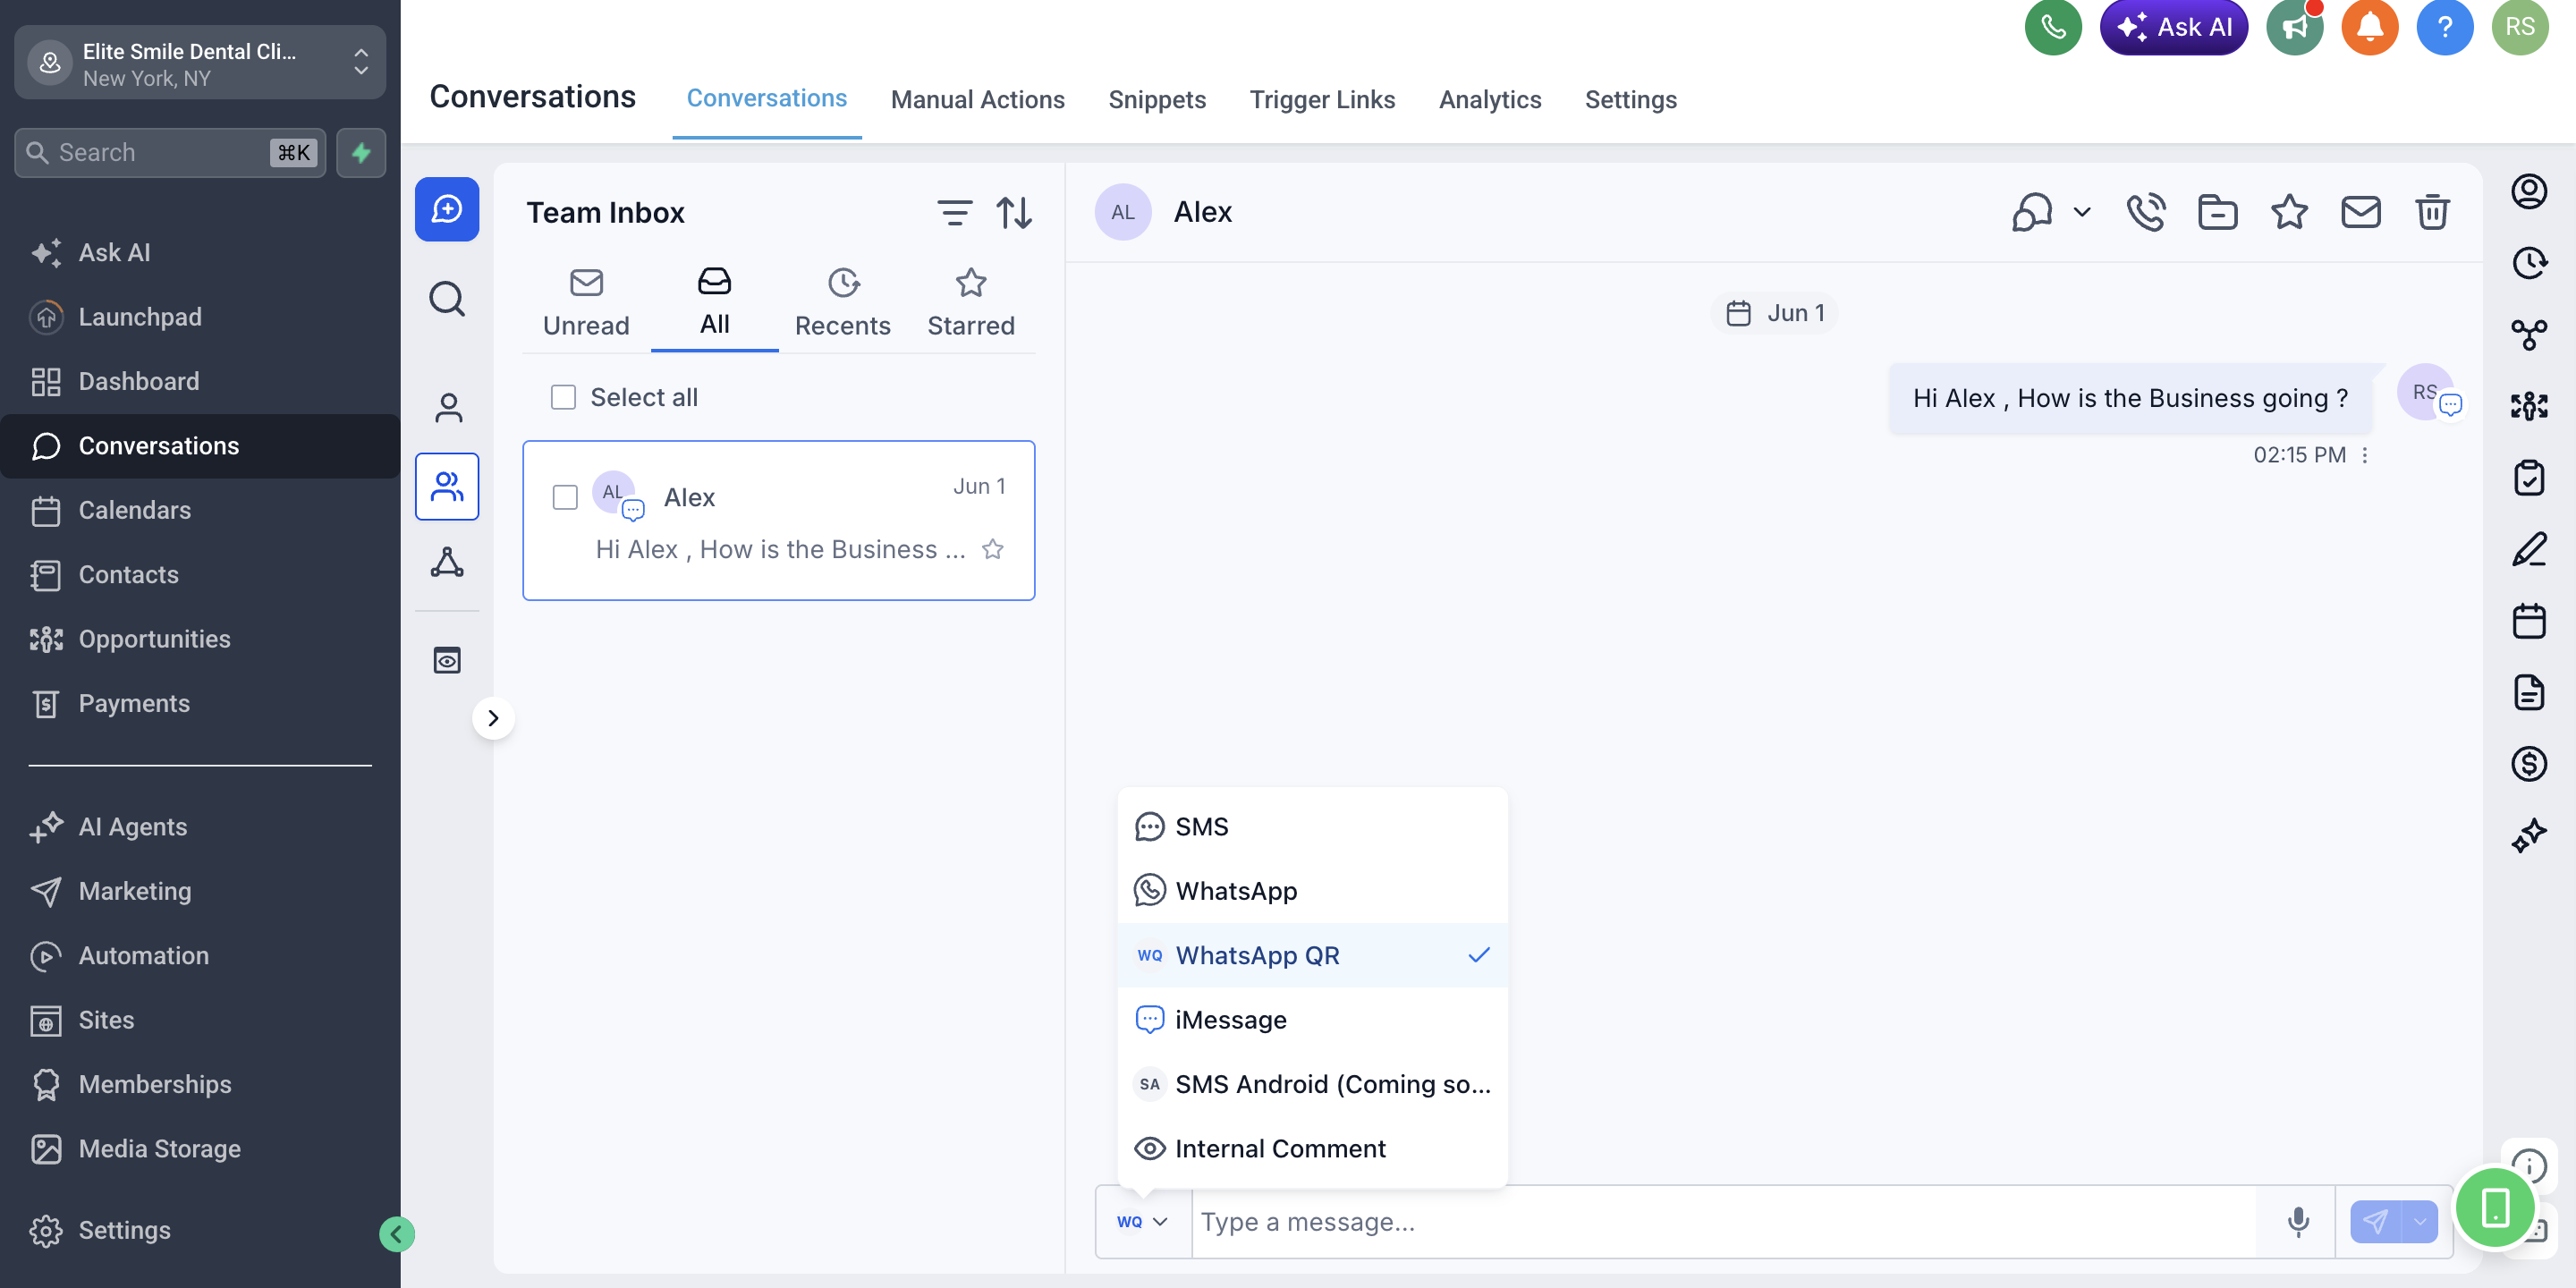Click the sort arrows icon in Team Inbox
The height and width of the screenshot is (1288, 2576).
[x=1014, y=213]
